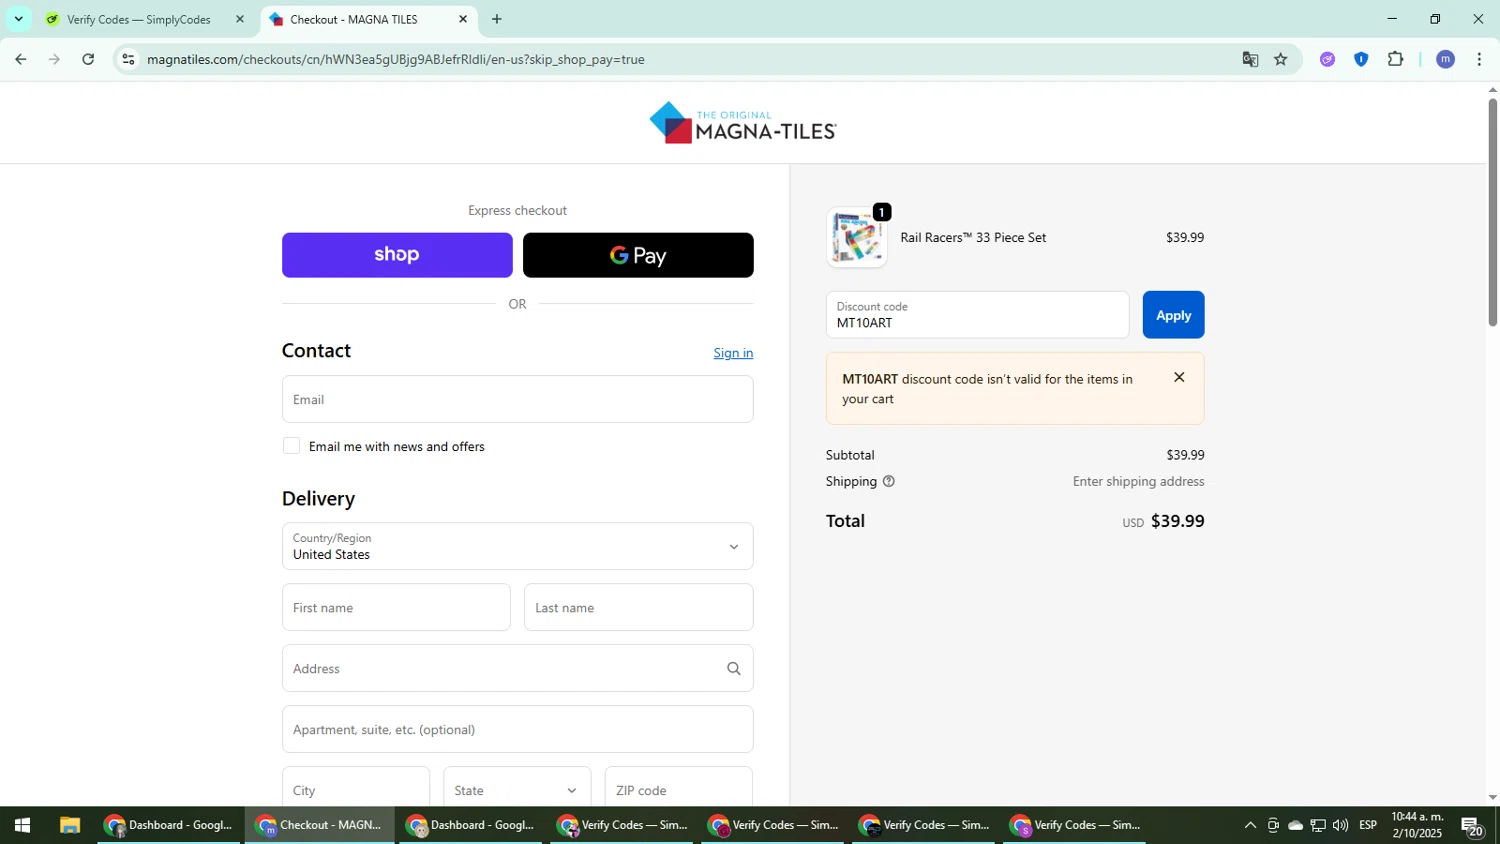The width and height of the screenshot is (1500, 844).
Task: Click the Address search magnifier icon
Action: (x=734, y=668)
